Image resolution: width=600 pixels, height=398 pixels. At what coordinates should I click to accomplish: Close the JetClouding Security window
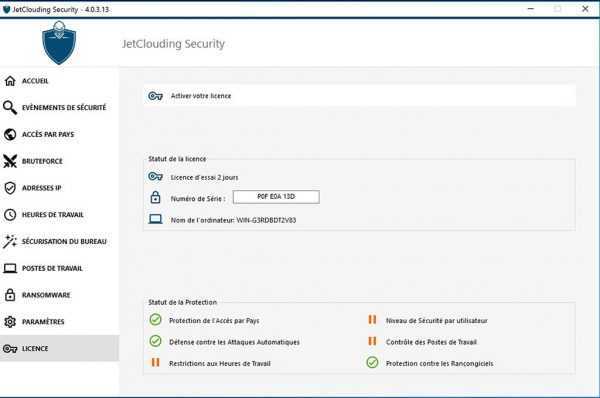(585, 9)
